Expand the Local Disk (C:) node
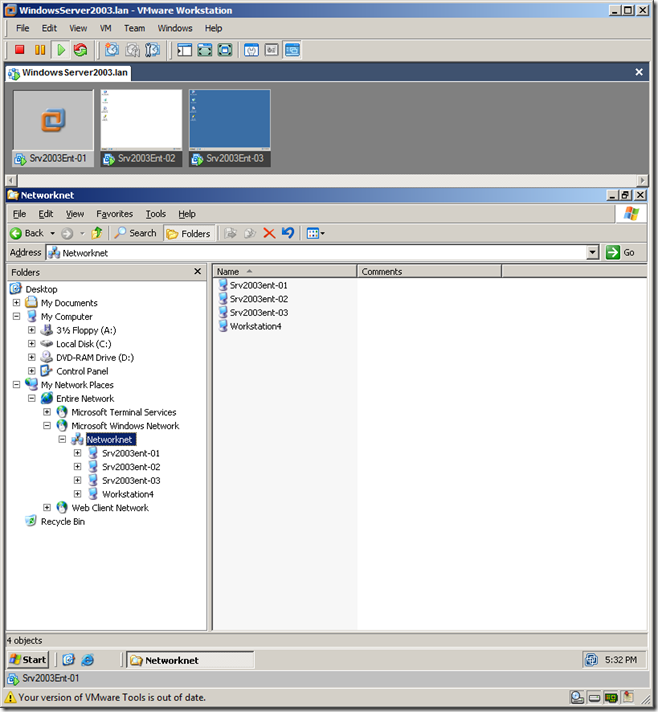The height and width of the screenshot is (712, 658). tap(32, 343)
